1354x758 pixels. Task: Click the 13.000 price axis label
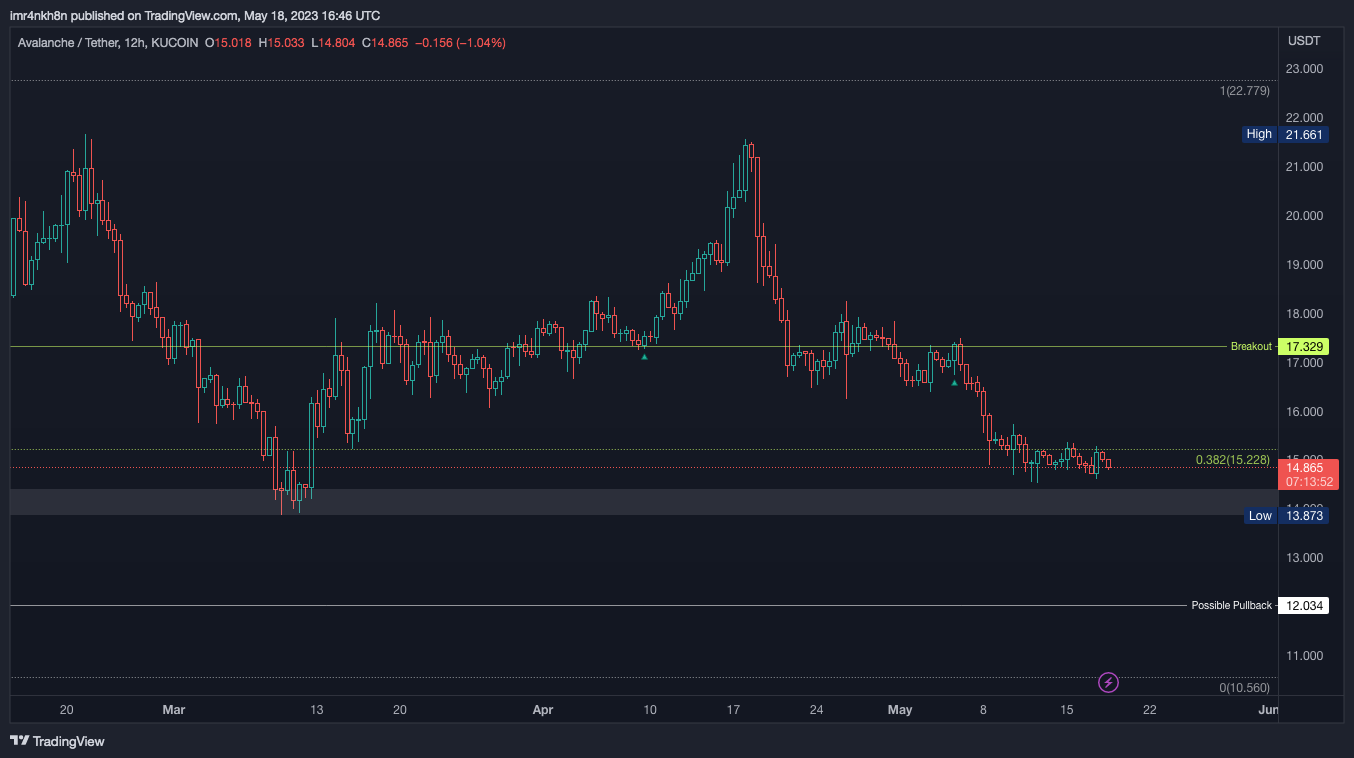tap(1305, 558)
